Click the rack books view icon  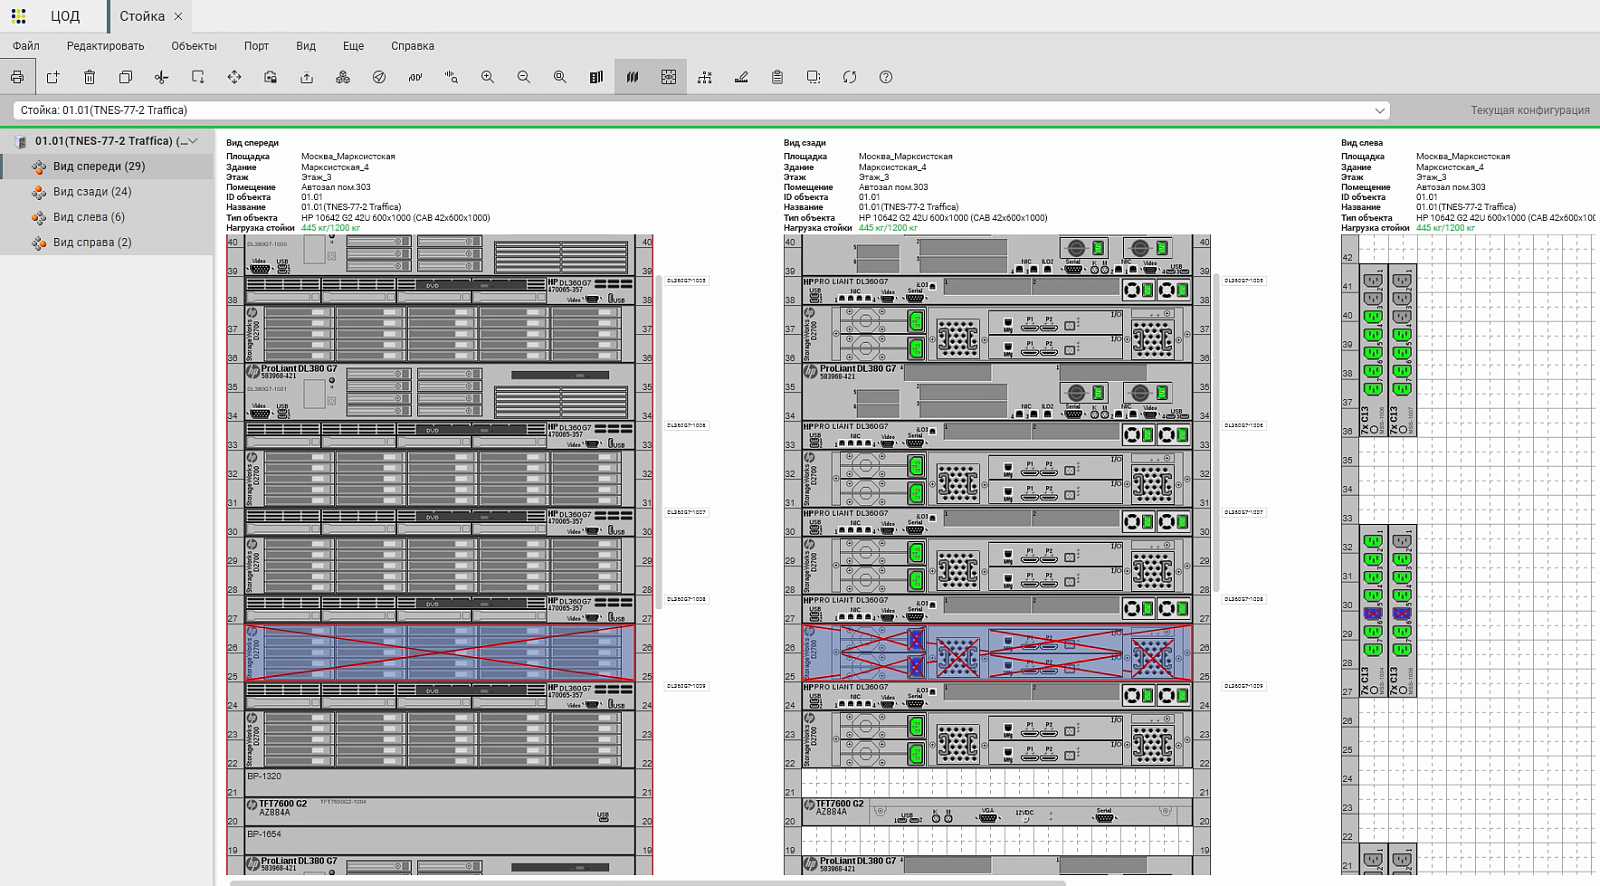click(x=596, y=77)
